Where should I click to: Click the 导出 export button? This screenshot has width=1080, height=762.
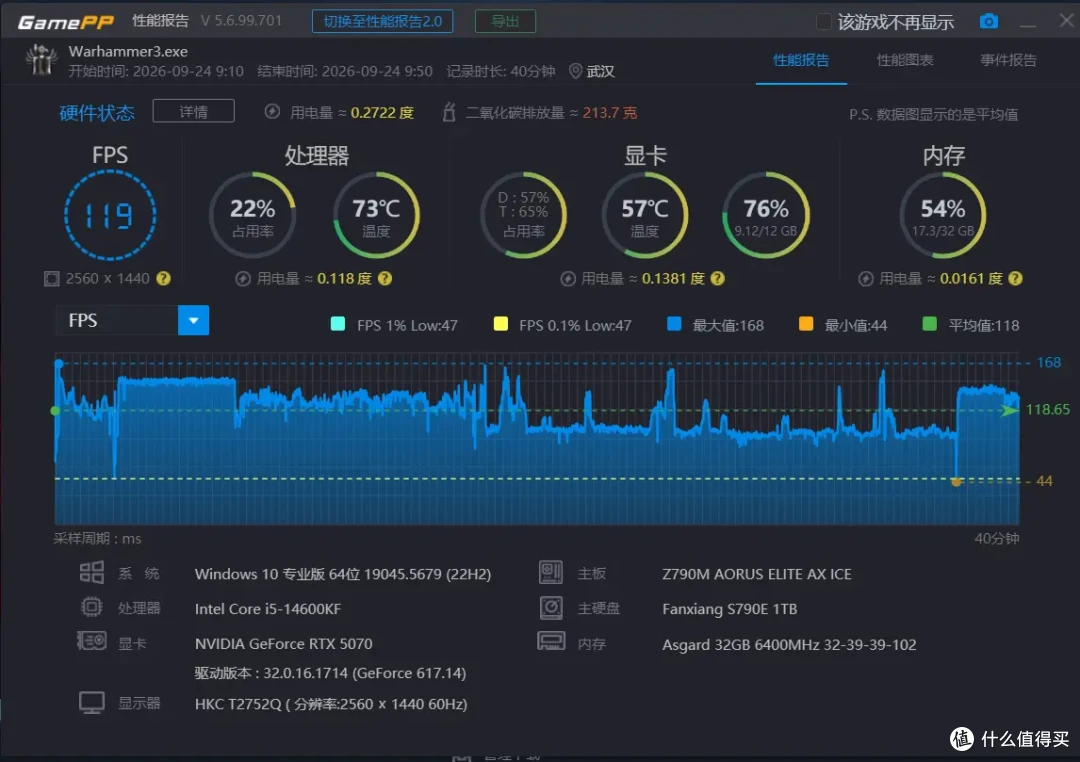tap(505, 21)
